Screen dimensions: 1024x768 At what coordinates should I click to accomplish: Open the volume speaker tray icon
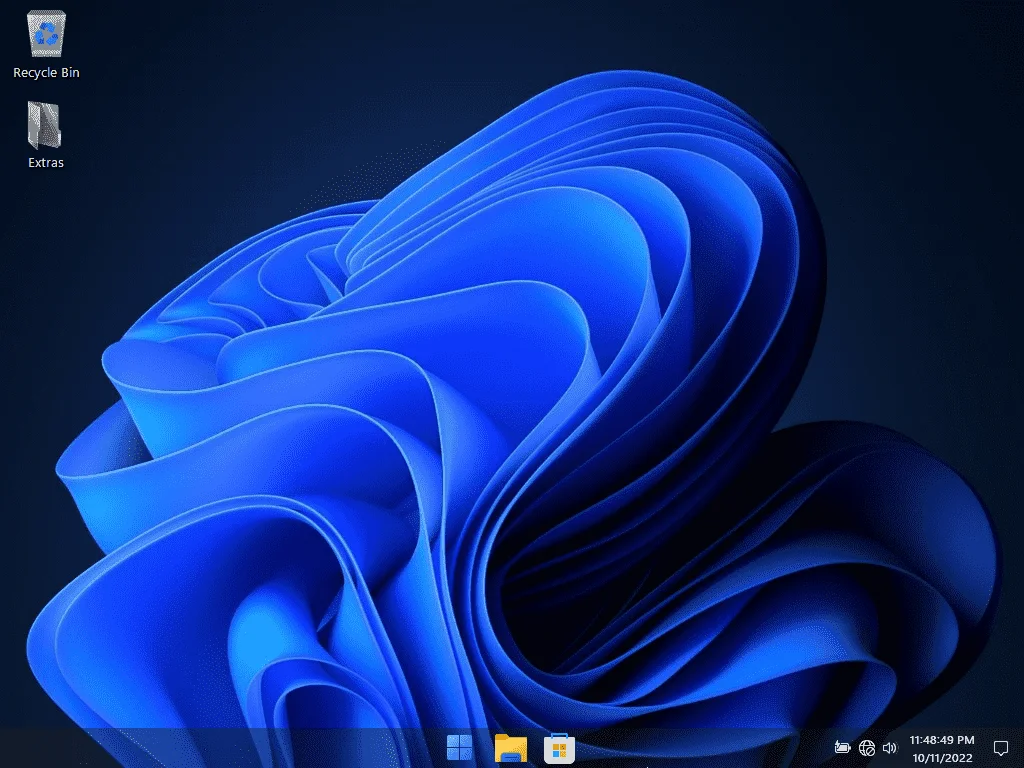click(889, 748)
